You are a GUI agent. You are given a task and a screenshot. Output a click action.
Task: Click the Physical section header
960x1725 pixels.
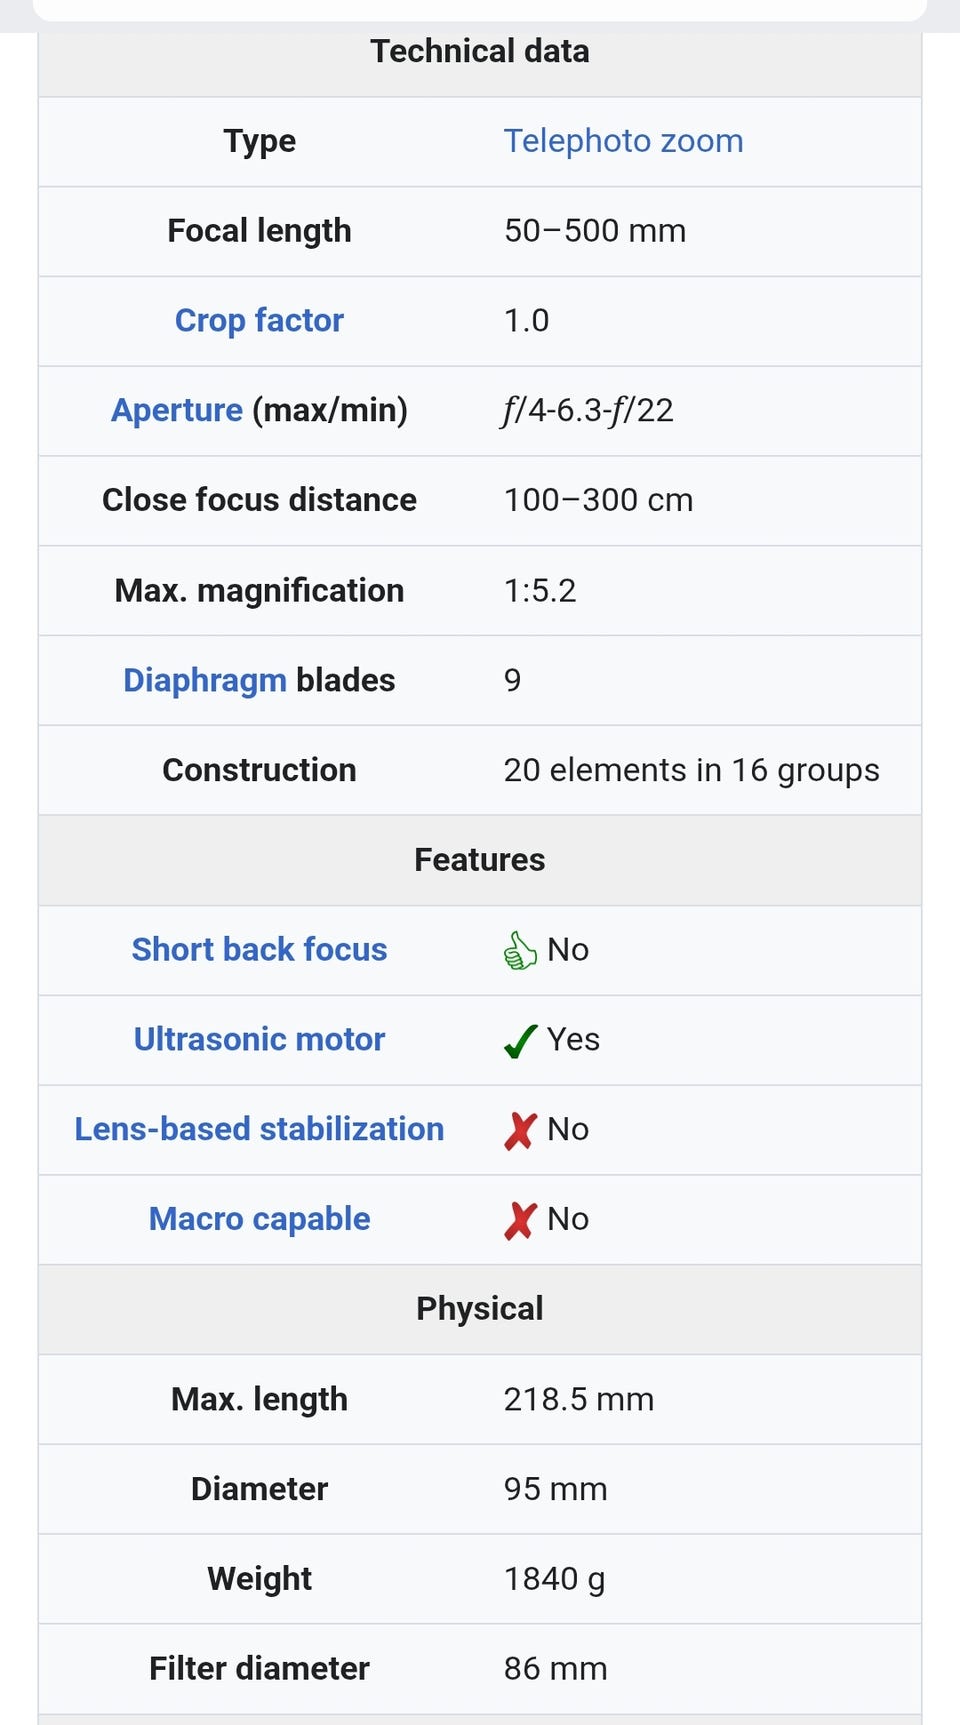tap(480, 1308)
